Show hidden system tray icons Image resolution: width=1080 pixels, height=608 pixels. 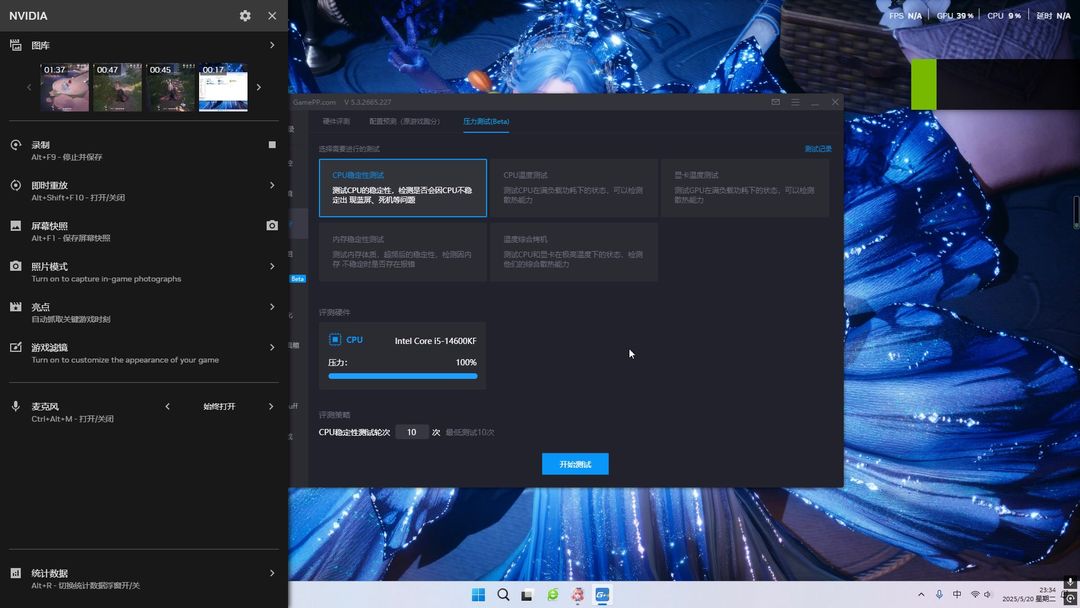[921, 594]
